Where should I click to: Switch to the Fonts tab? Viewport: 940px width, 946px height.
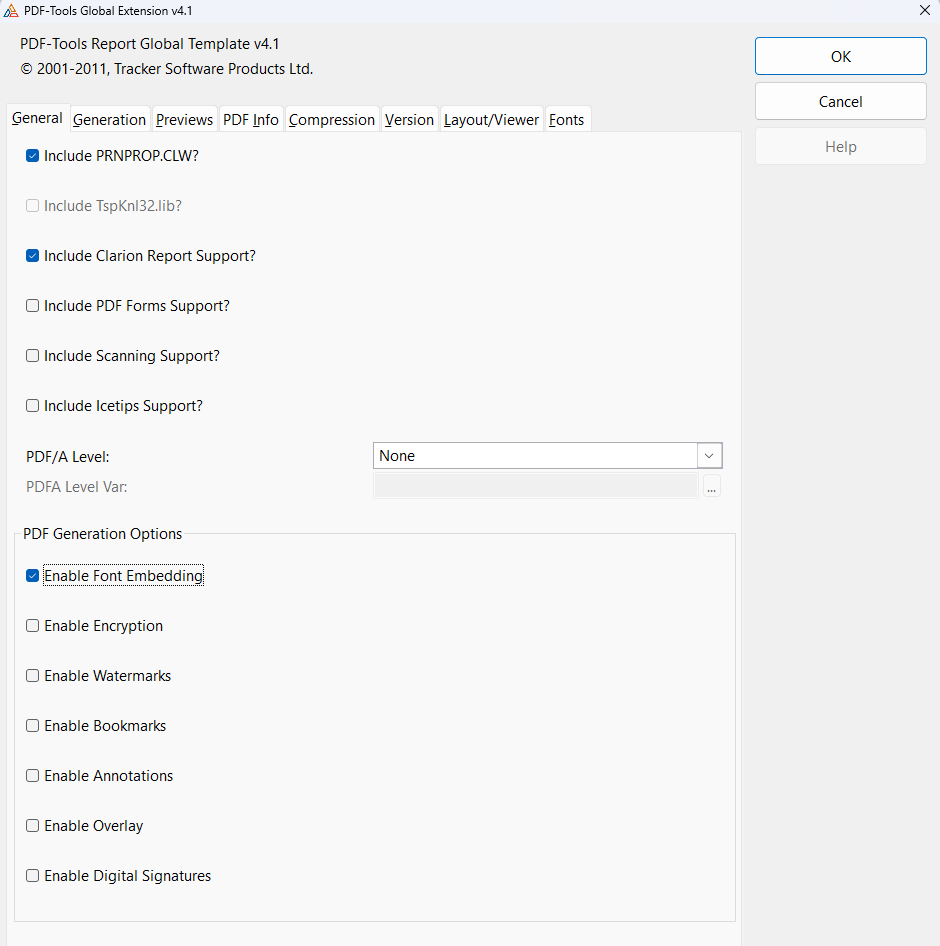pyautogui.click(x=566, y=120)
